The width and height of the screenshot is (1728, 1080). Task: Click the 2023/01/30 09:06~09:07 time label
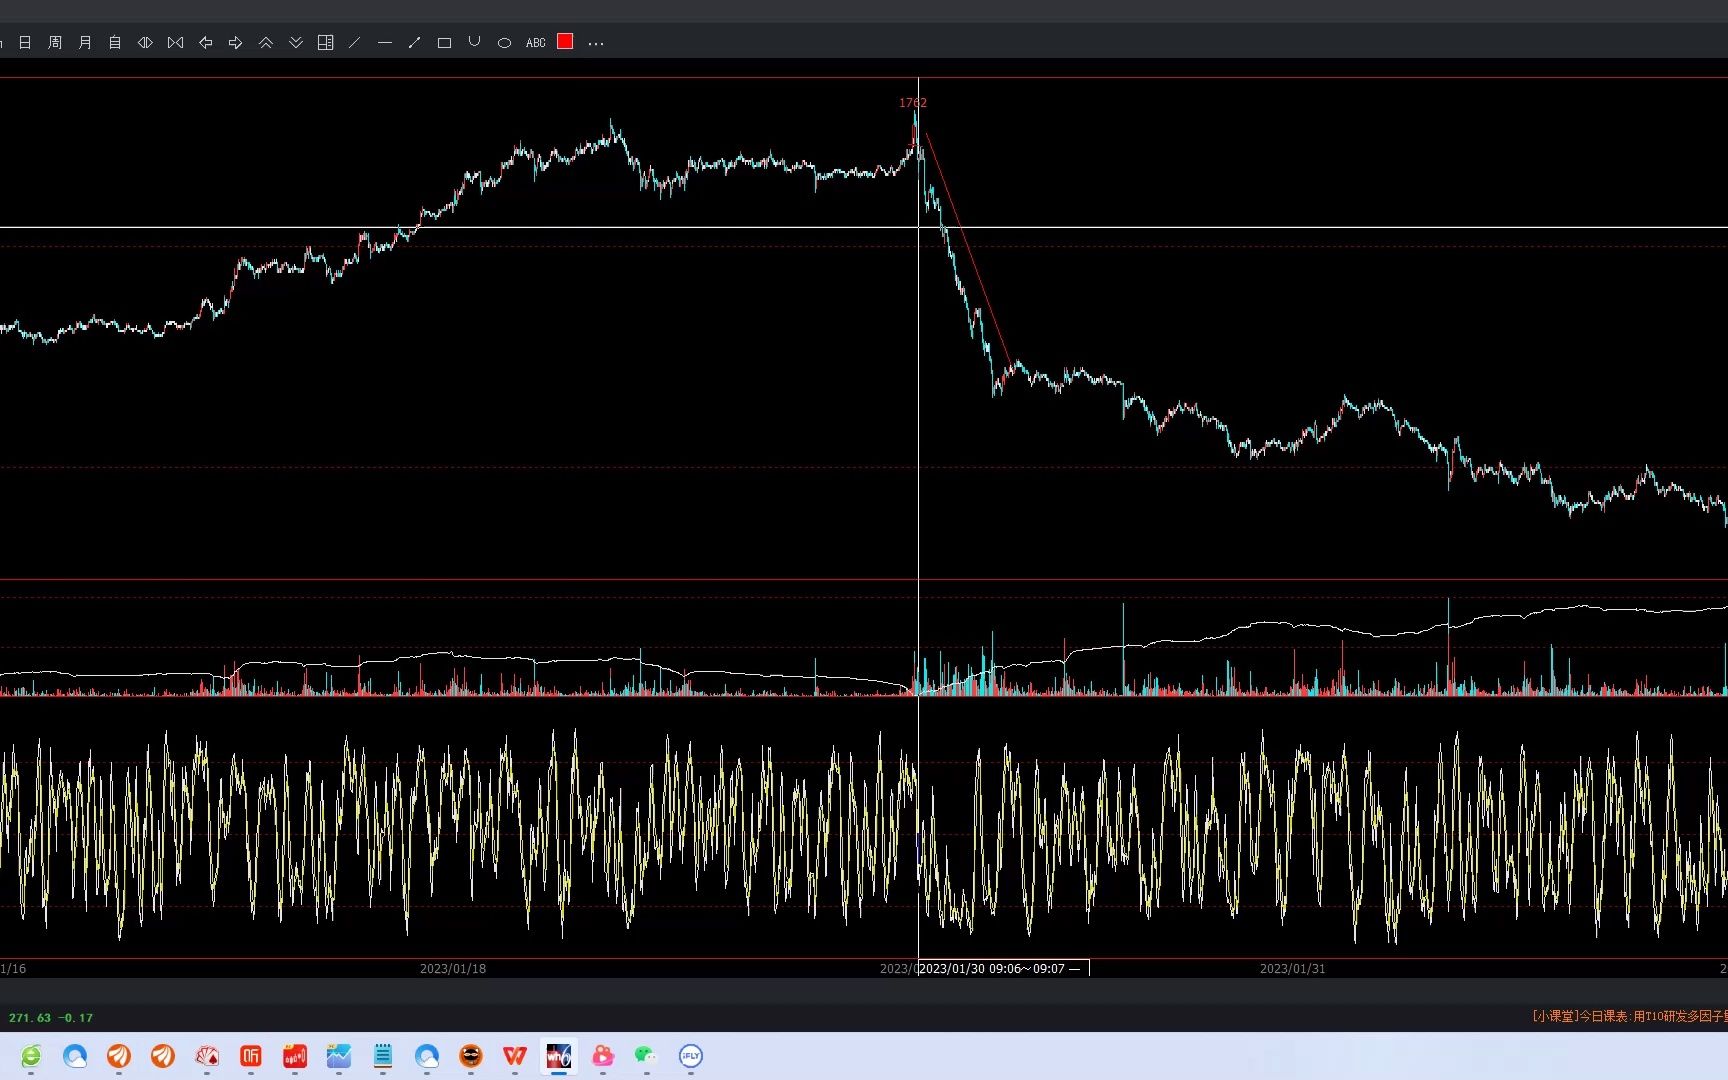coord(1004,968)
